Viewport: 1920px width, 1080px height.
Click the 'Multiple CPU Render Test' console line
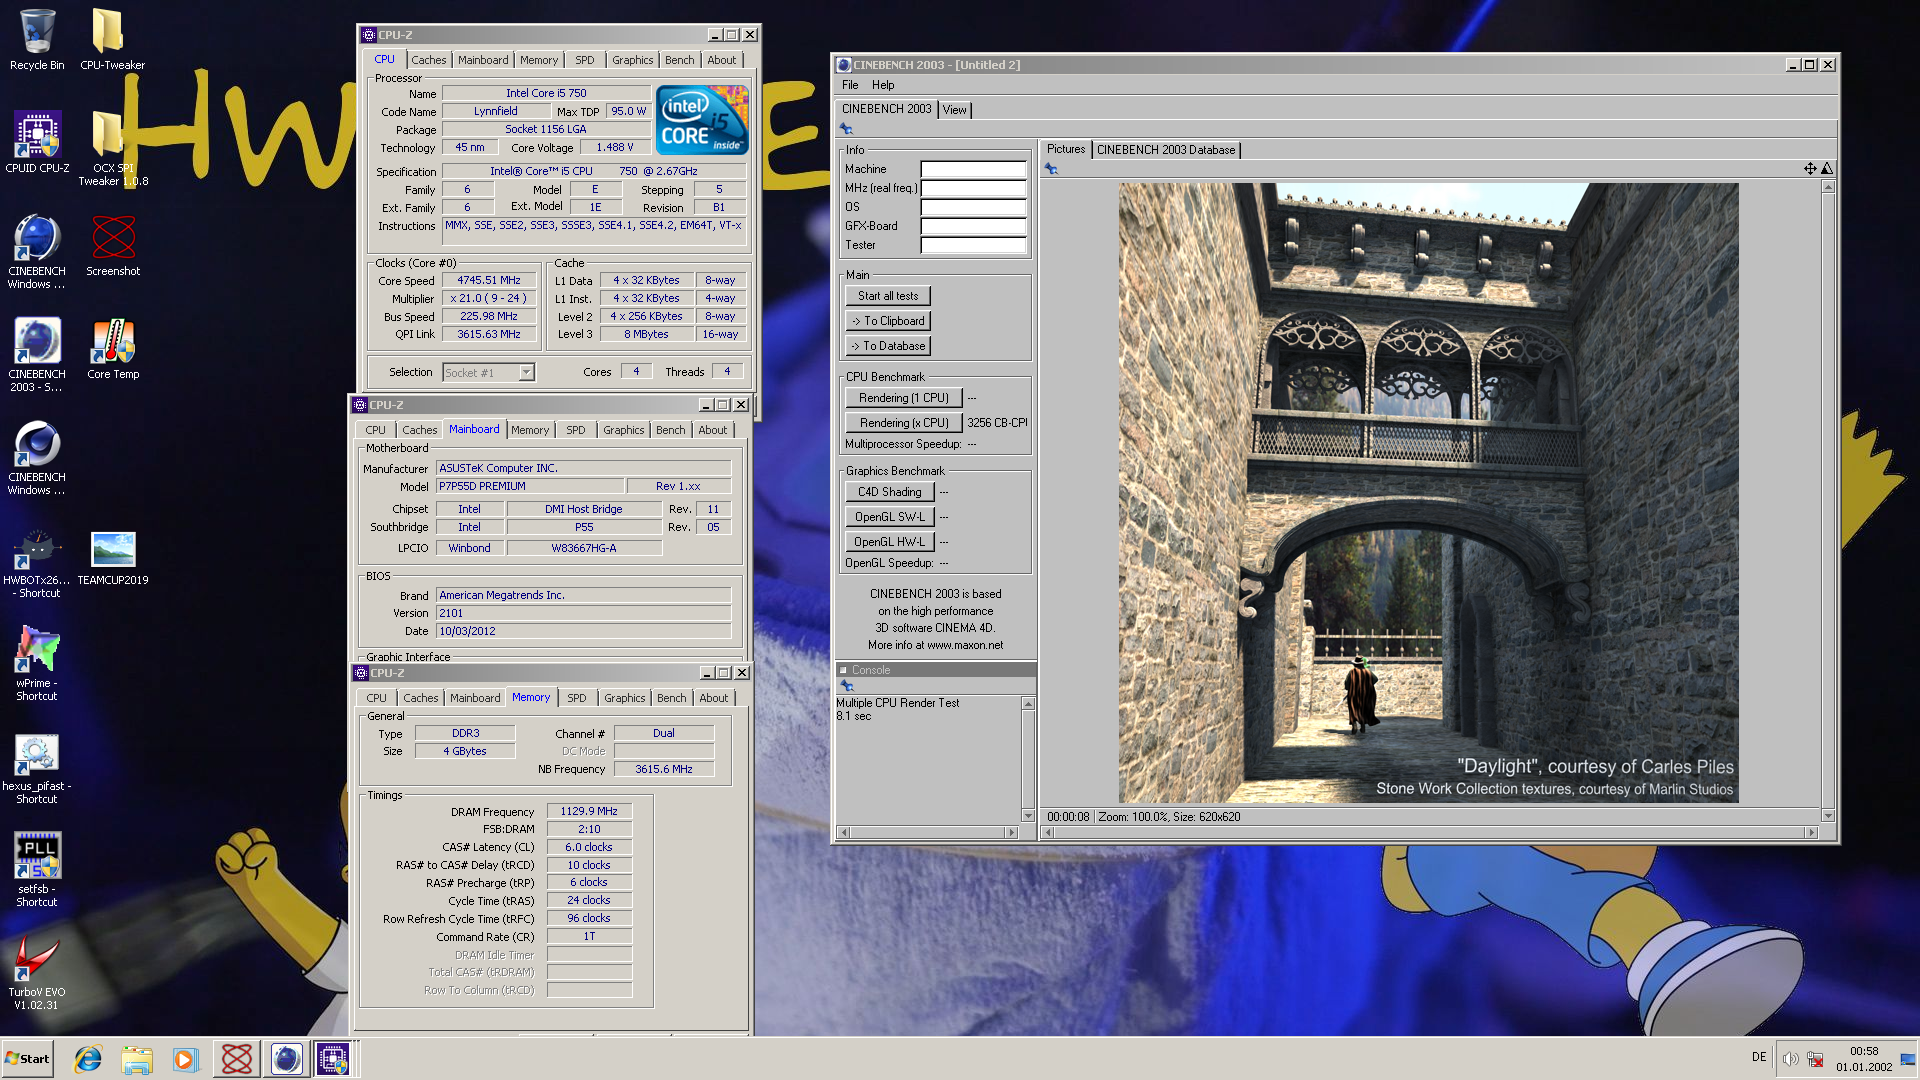(897, 703)
